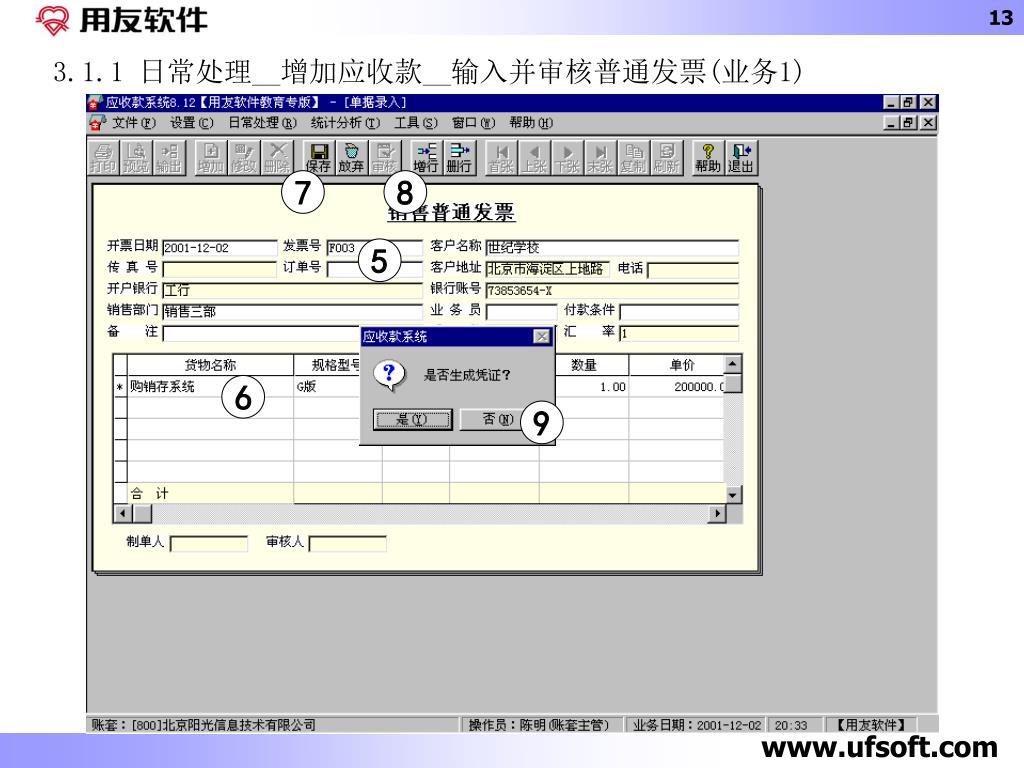This screenshot has width=1024, height=768.
Task: Click the 退出 (Exit) toolbar icon
Action: pos(741,158)
